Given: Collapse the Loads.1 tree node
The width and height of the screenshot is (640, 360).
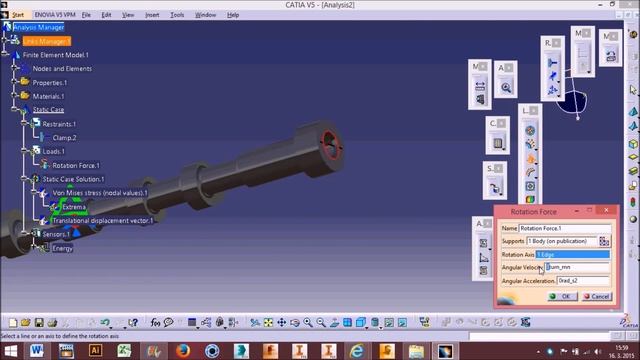Looking at the screenshot, I should coord(24,151).
